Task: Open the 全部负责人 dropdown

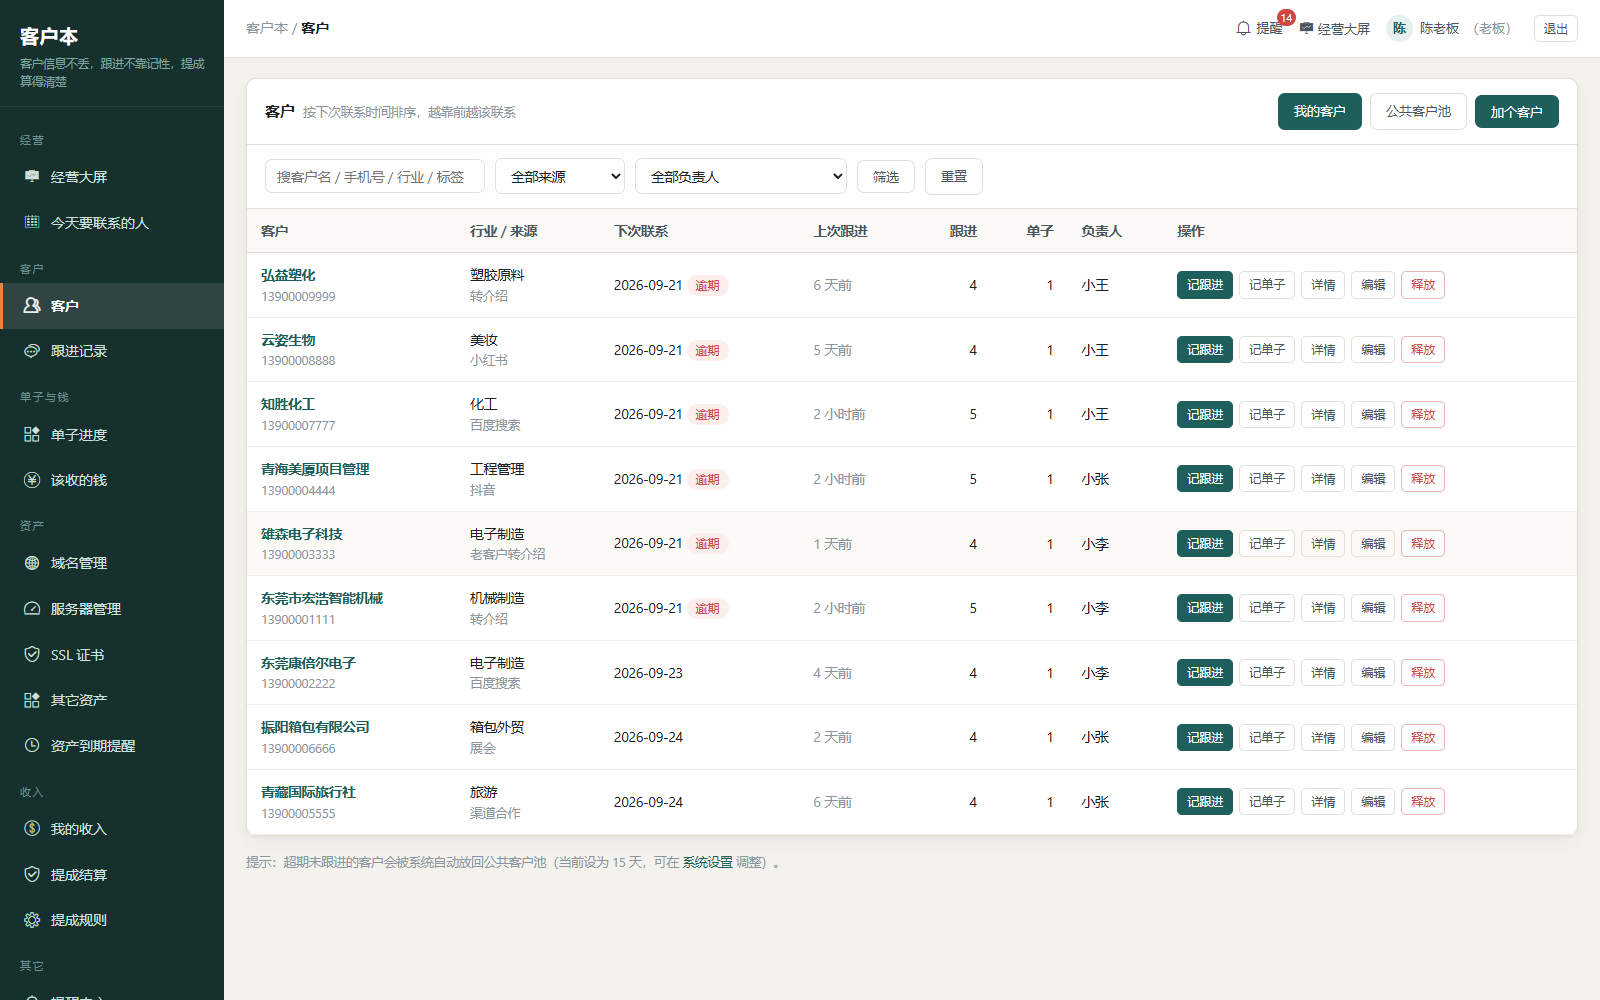Action: coord(741,176)
